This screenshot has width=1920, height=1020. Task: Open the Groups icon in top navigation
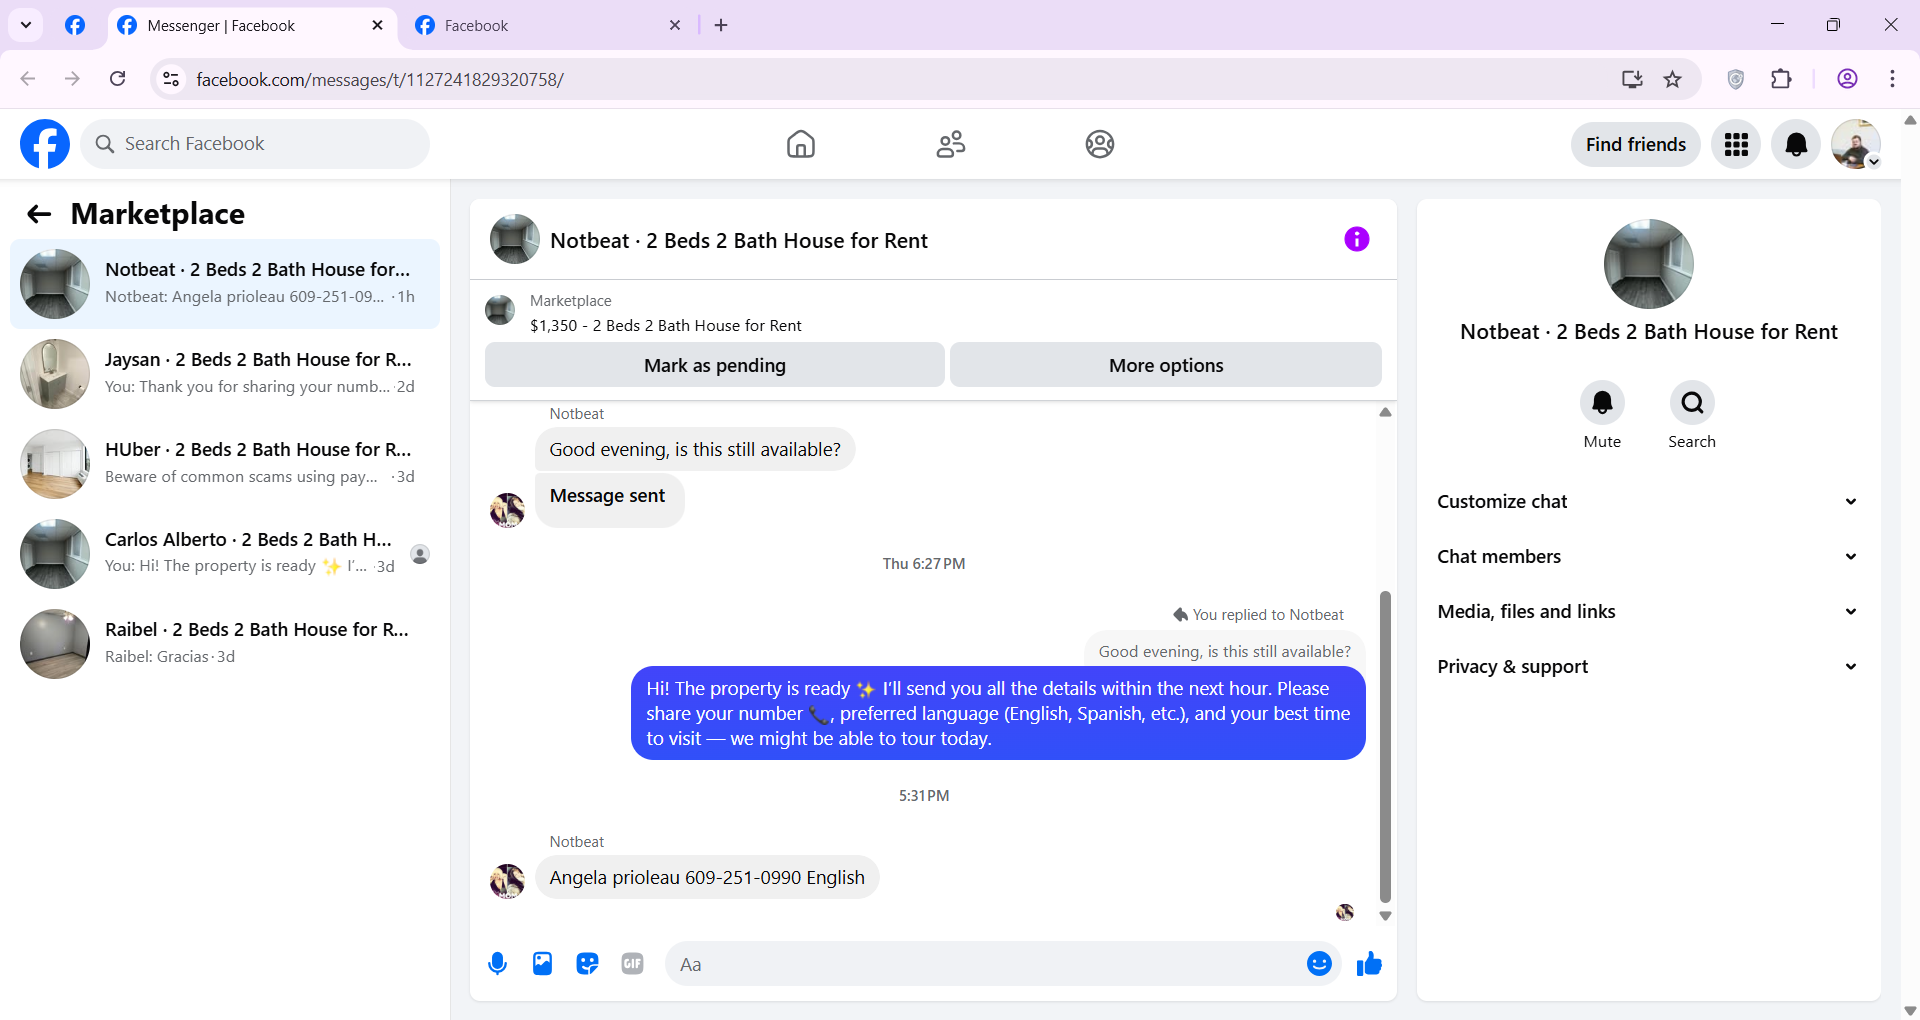point(1100,144)
